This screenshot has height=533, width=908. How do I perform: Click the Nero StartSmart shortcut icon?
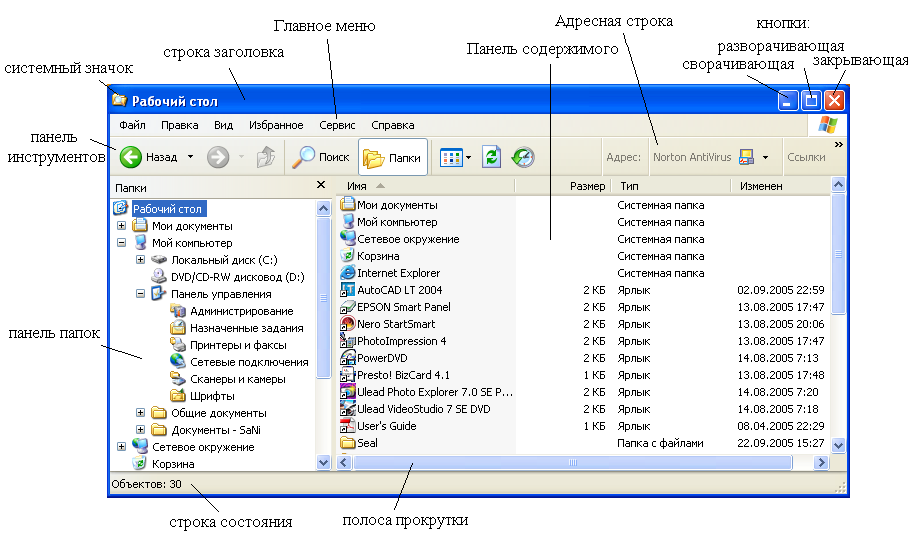(x=347, y=323)
